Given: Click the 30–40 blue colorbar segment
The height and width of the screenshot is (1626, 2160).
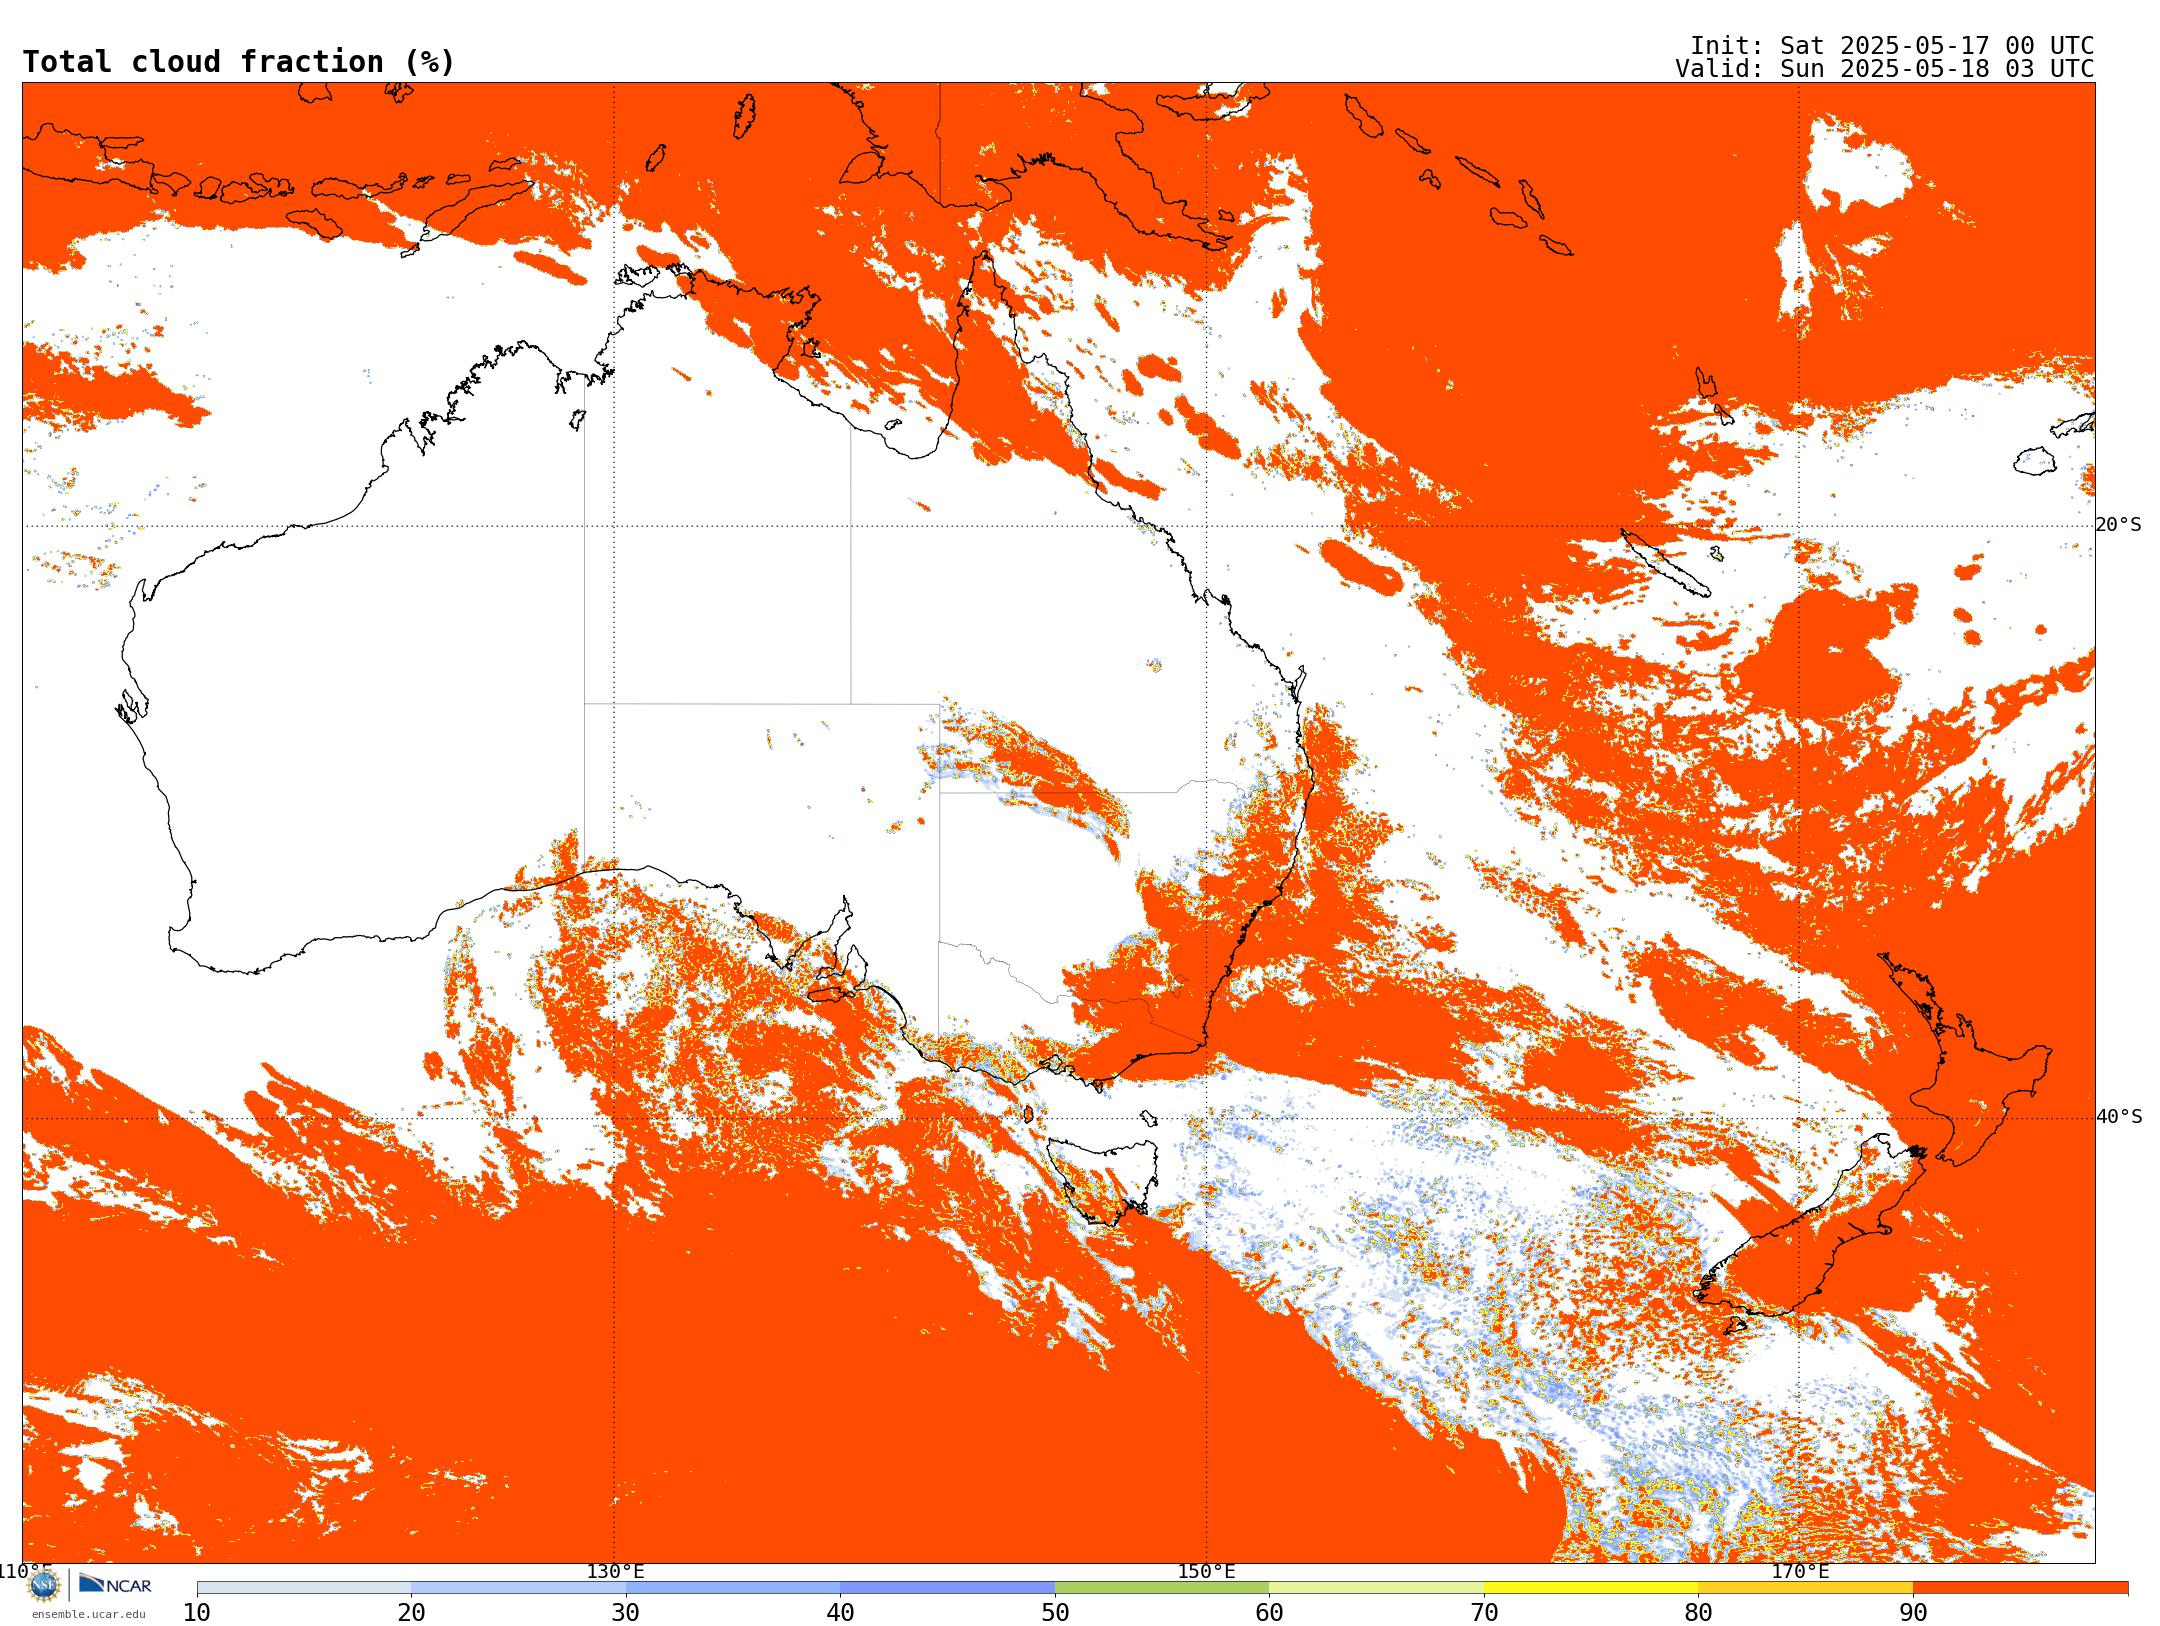Looking at the screenshot, I should tap(733, 1588).
